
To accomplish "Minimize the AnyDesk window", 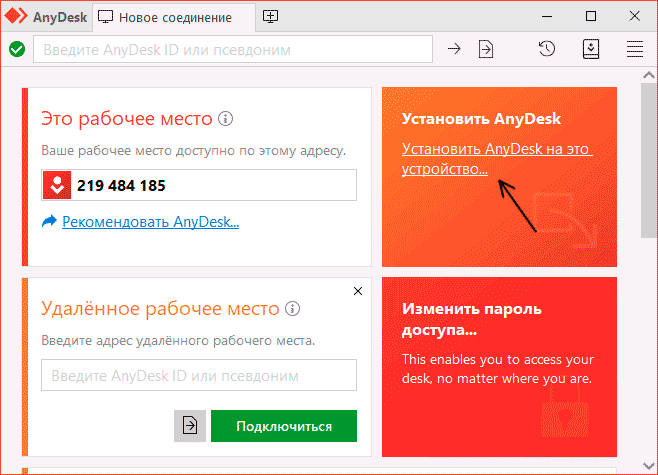I will [x=547, y=16].
